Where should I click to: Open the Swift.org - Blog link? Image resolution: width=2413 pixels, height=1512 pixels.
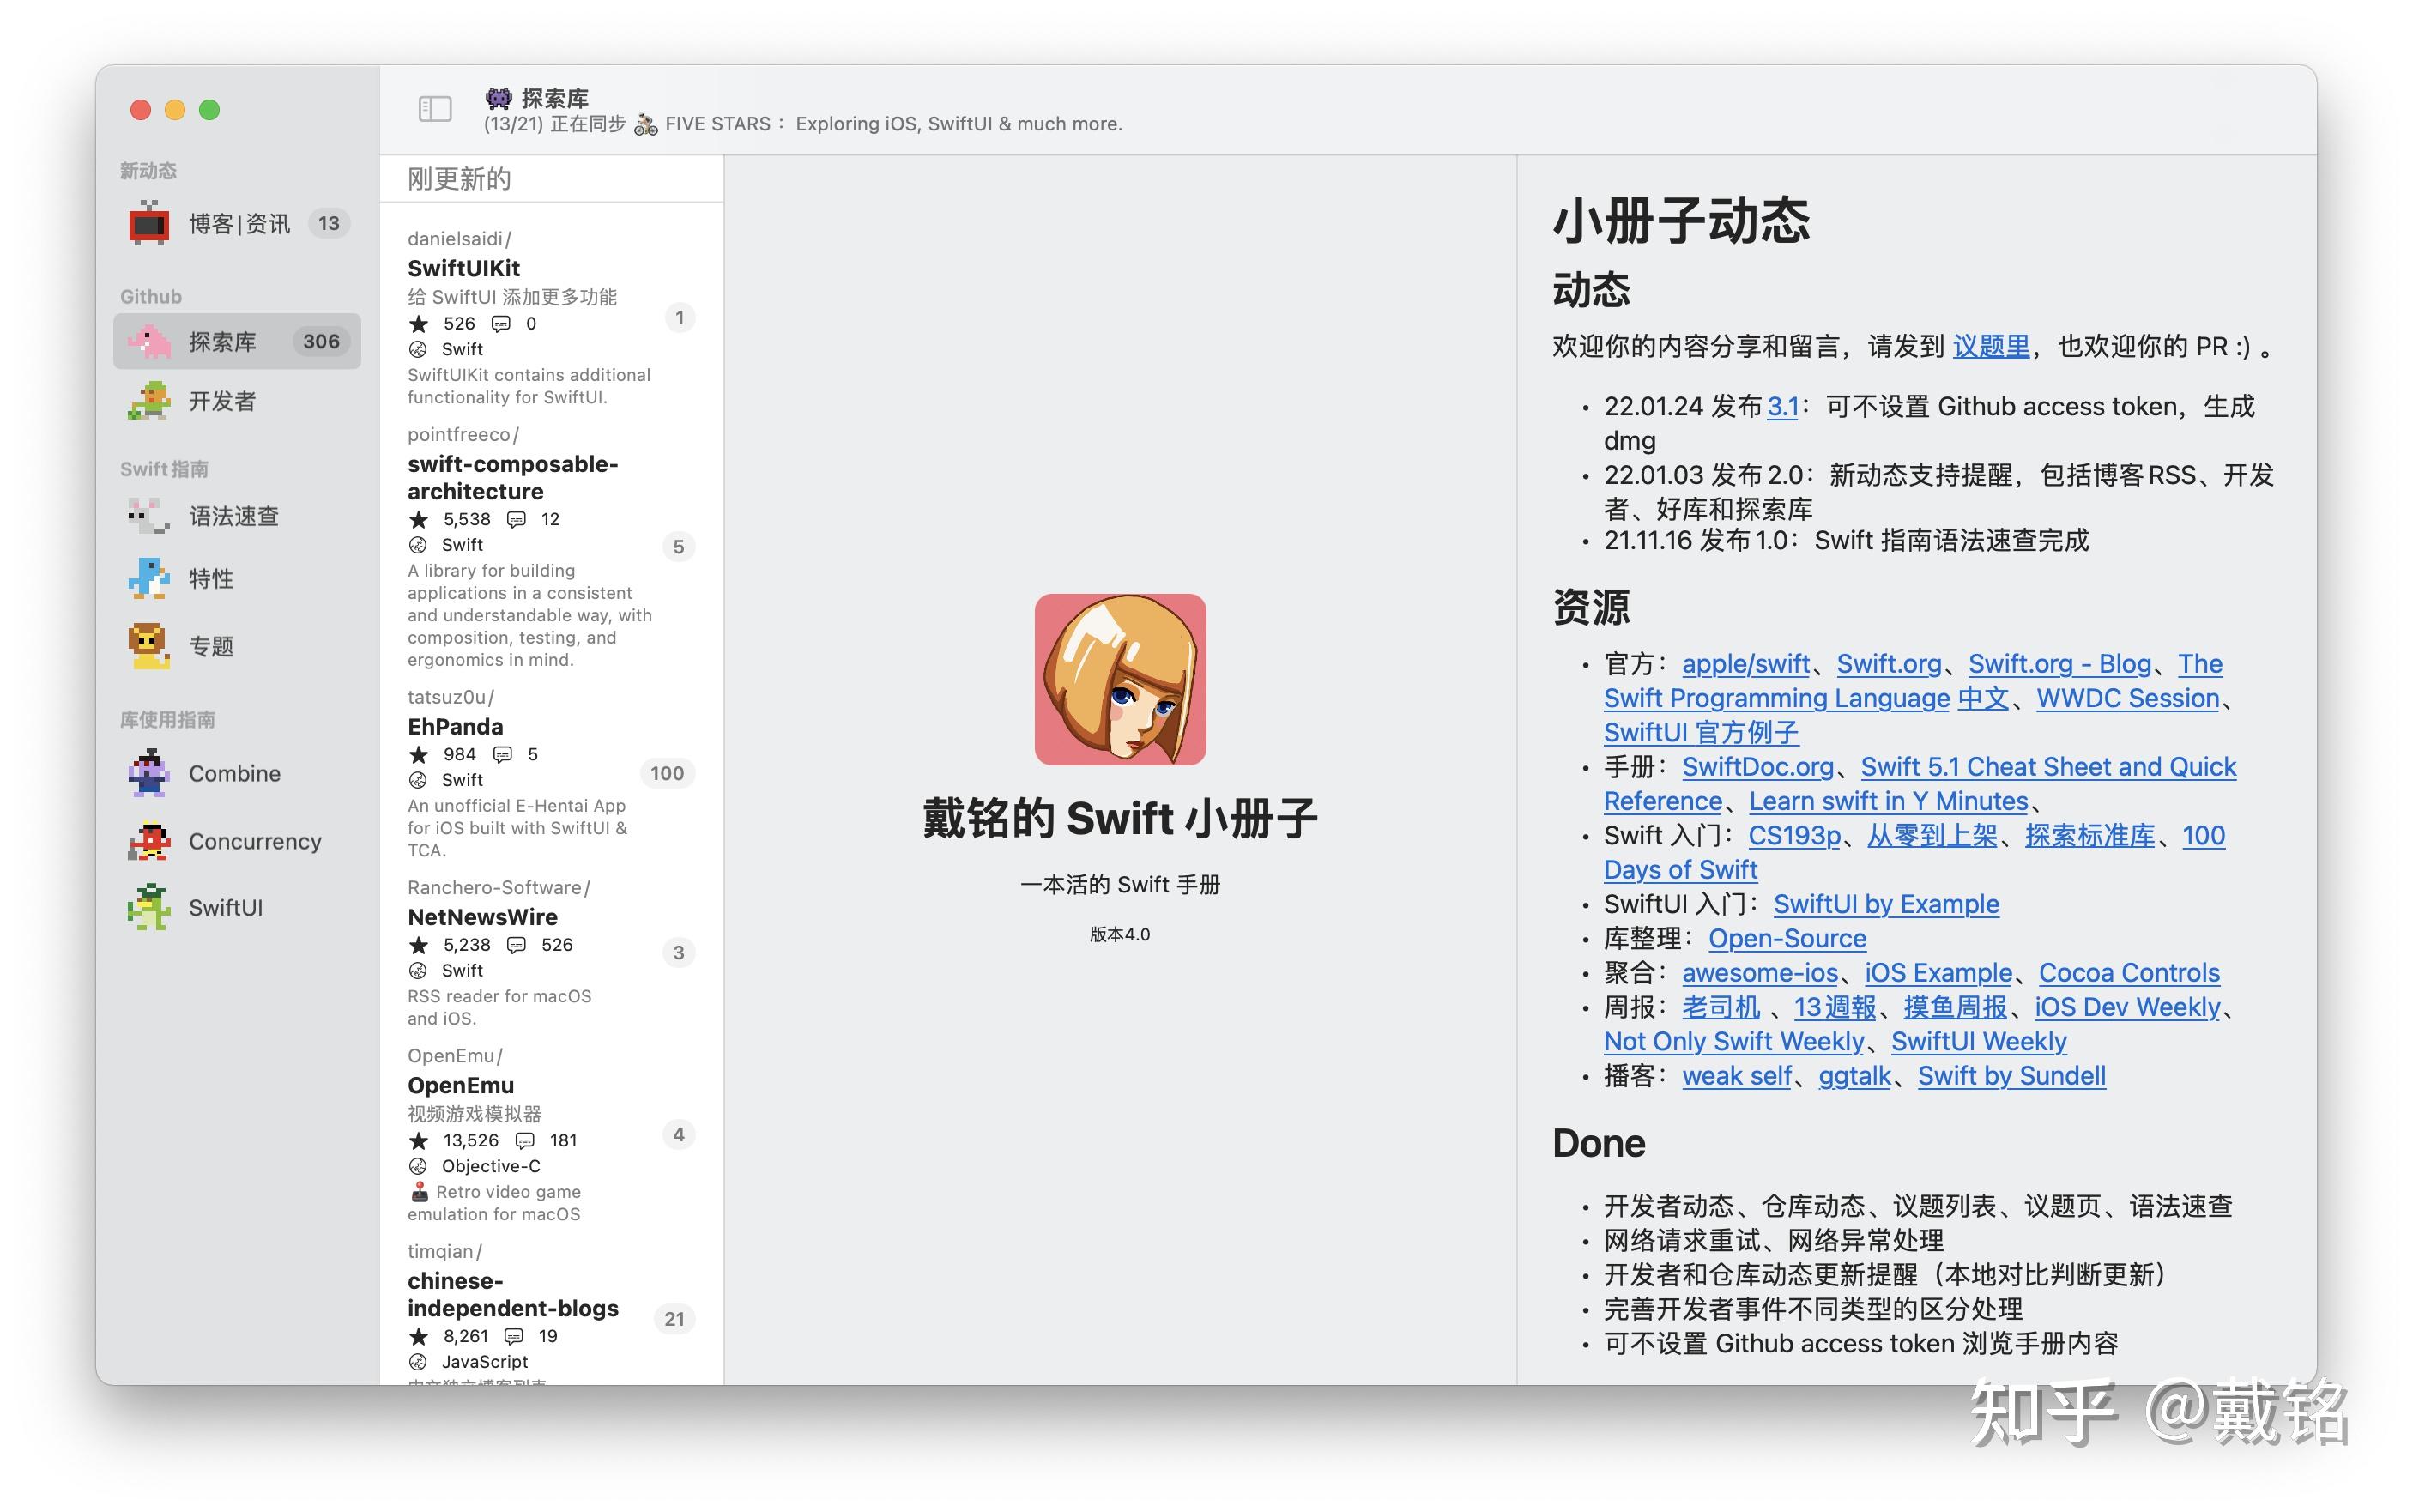2059,663
